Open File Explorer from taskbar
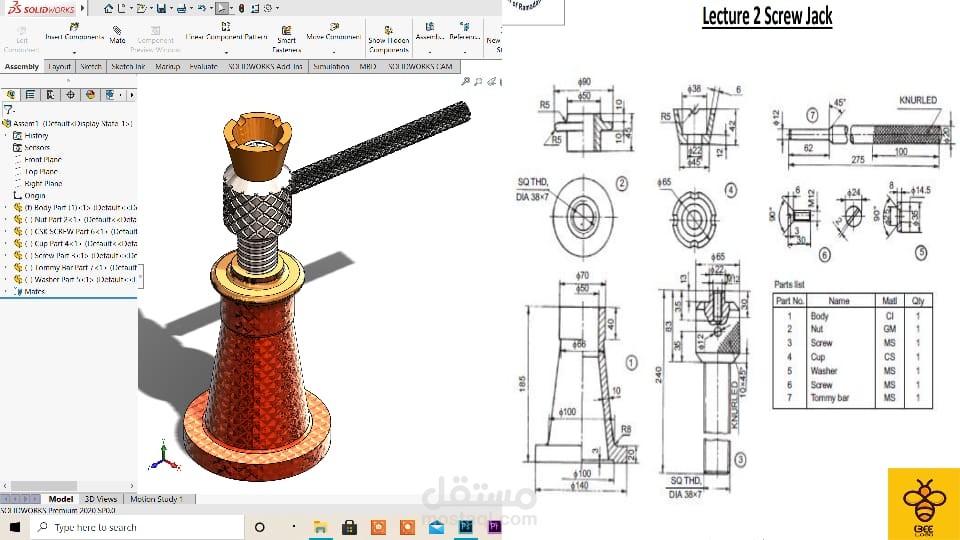 coord(320,527)
